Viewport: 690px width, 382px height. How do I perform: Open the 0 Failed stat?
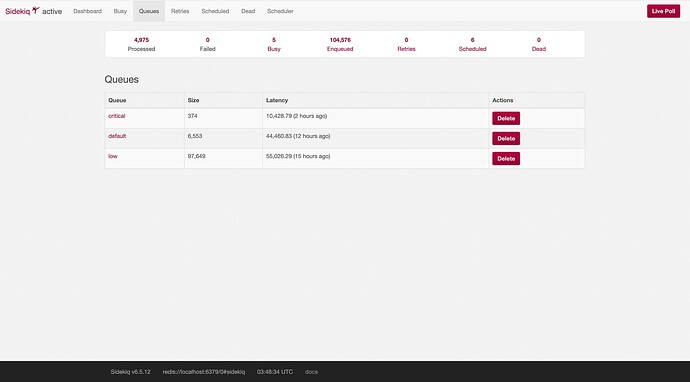208,44
